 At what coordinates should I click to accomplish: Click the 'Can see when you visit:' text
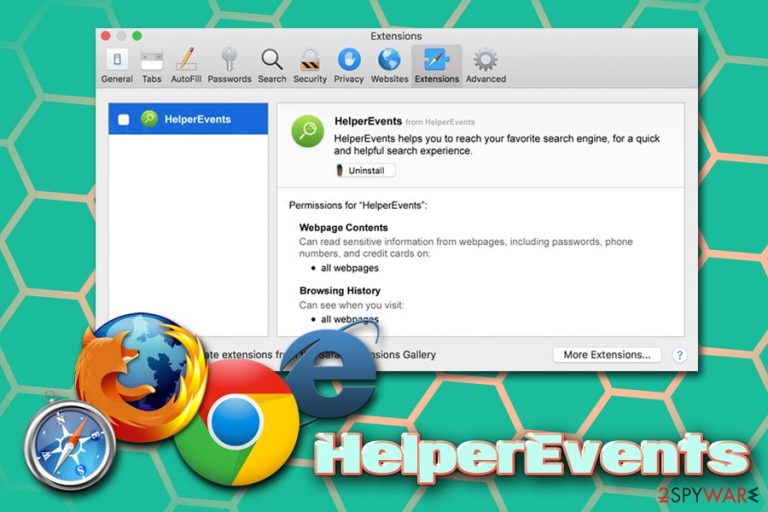pyautogui.click(x=351, y=305)
